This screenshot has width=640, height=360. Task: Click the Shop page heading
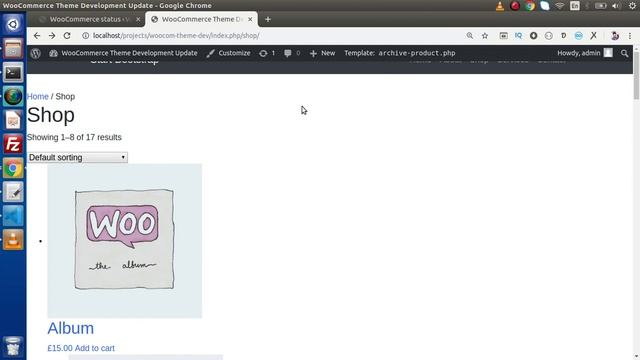click(x=51, y=115)
